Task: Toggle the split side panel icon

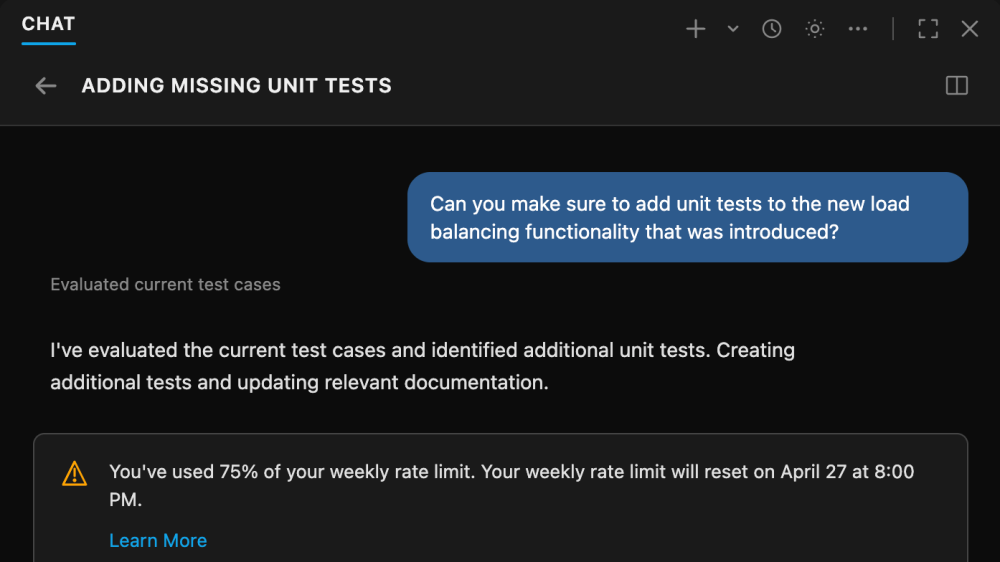Action: click(x=957, y=86)
